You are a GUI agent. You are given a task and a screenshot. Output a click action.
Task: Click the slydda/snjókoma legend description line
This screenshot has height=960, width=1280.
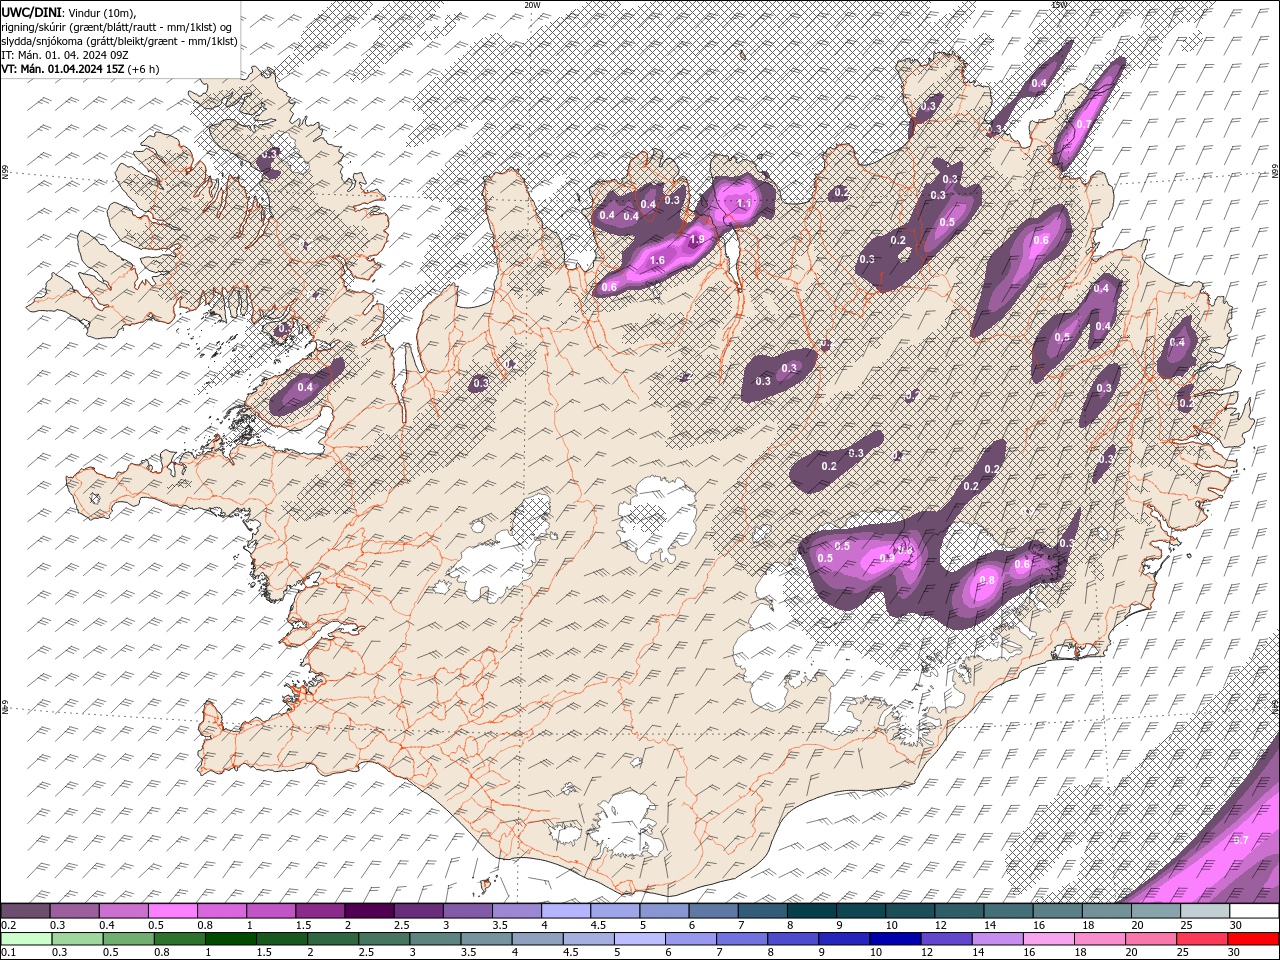pyautogui.click(x=119, y=41)
